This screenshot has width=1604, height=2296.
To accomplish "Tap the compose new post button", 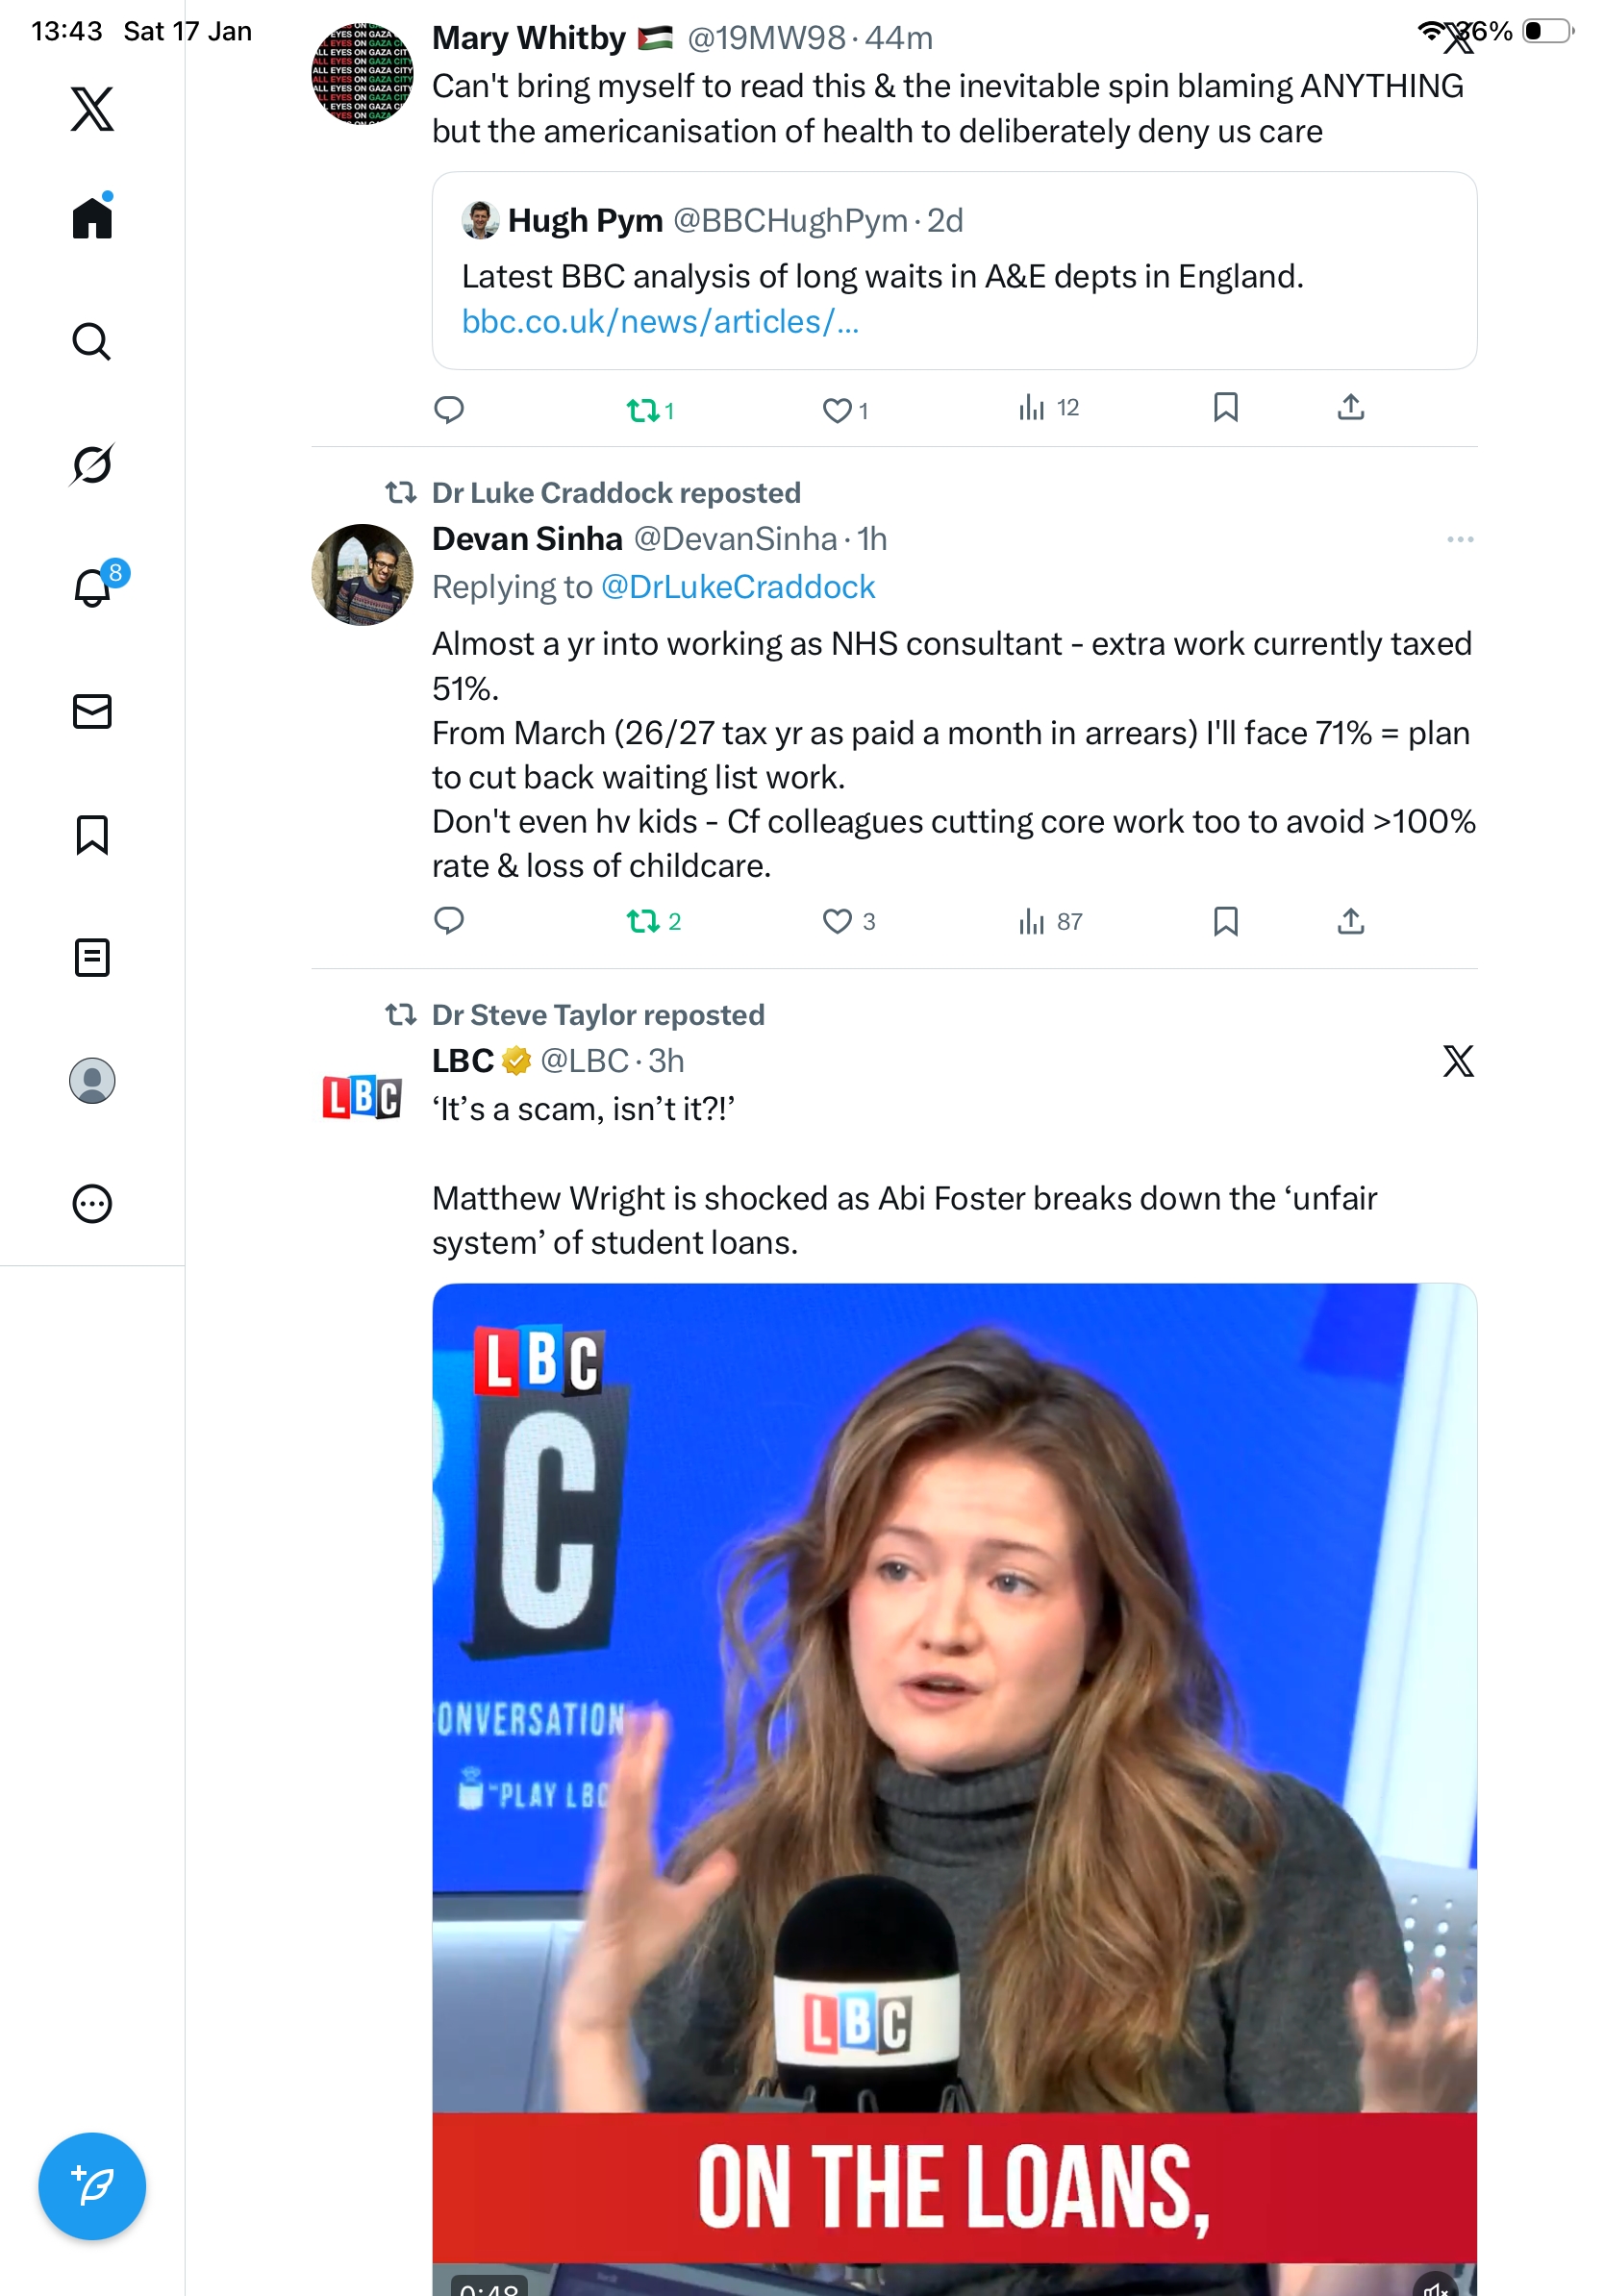I will (x=92, y=2186).
